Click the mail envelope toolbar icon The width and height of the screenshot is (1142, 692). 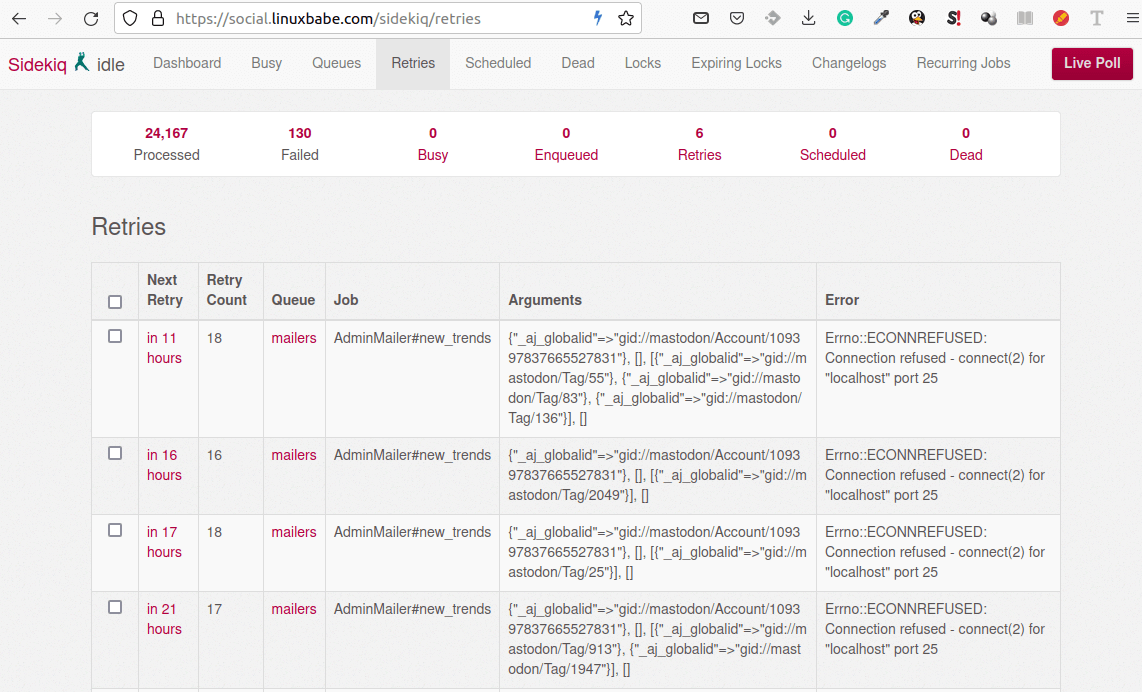pyautogui.click(x=701, y=18)
